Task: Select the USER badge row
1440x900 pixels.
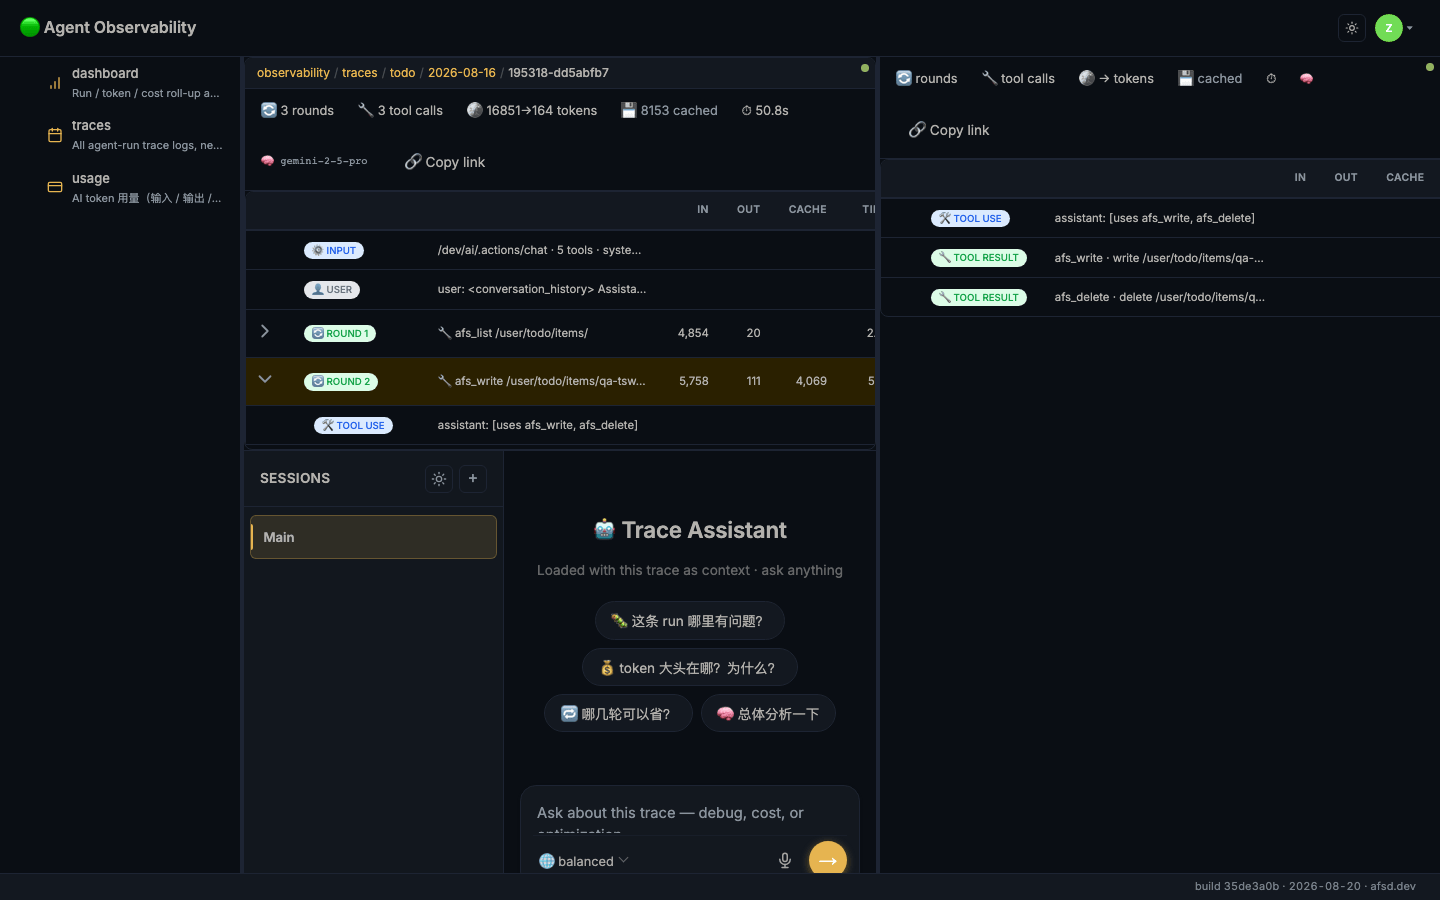Action: pos(560,289)
